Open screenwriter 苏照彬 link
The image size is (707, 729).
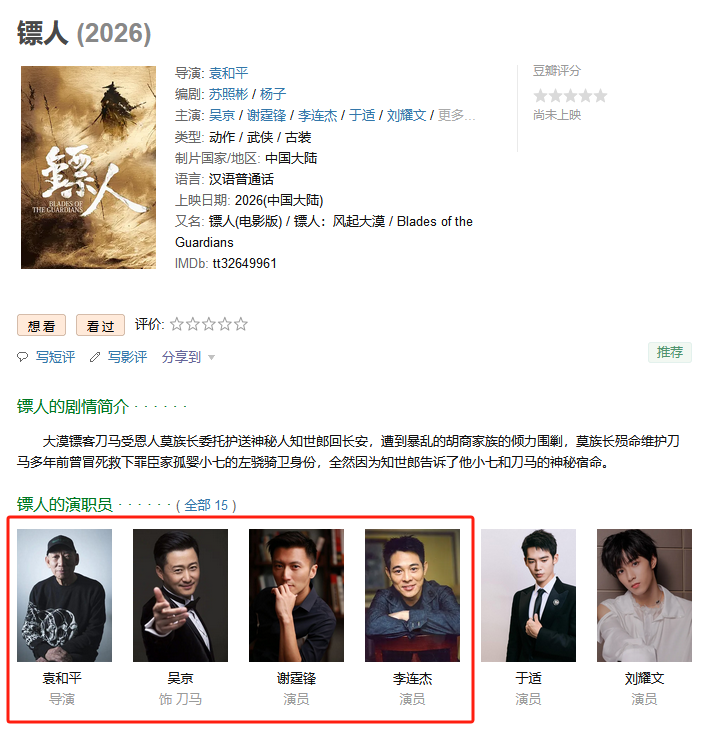tap(228, 94)
